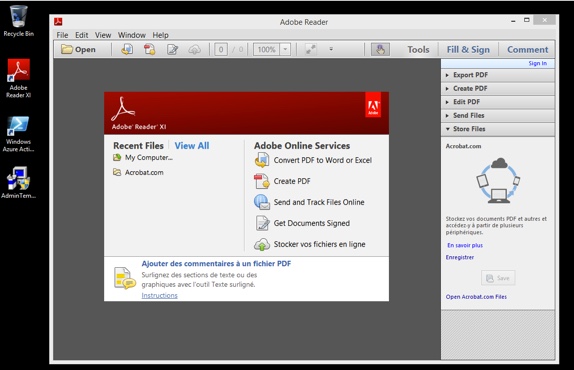Click the Get Documents Signed pen icon
The image size is (574, 370).
262,223
